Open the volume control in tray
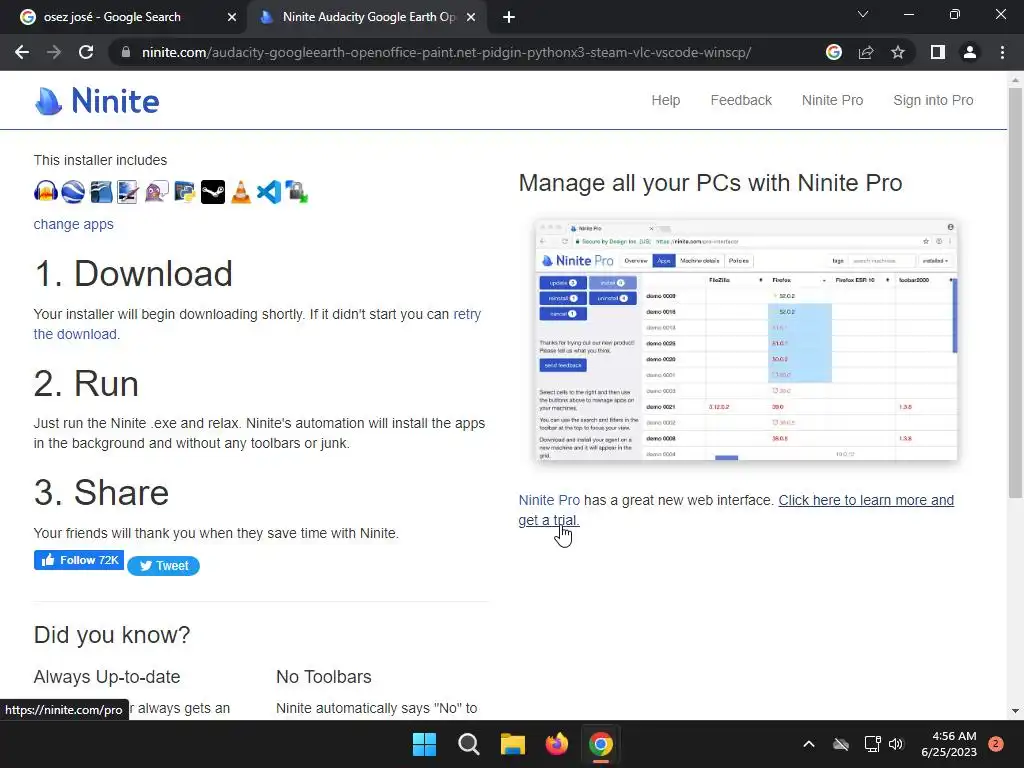The width and height of the screenshot is (1024, 768). point(896,744)
